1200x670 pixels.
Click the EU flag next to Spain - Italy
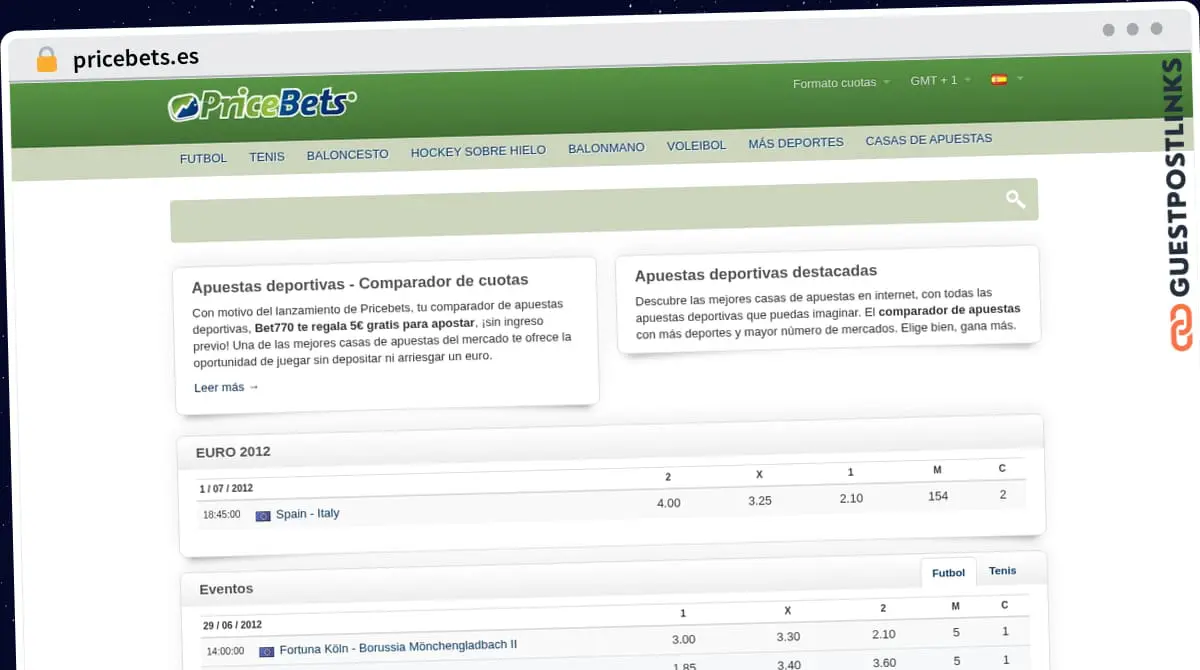pos(263,516)
